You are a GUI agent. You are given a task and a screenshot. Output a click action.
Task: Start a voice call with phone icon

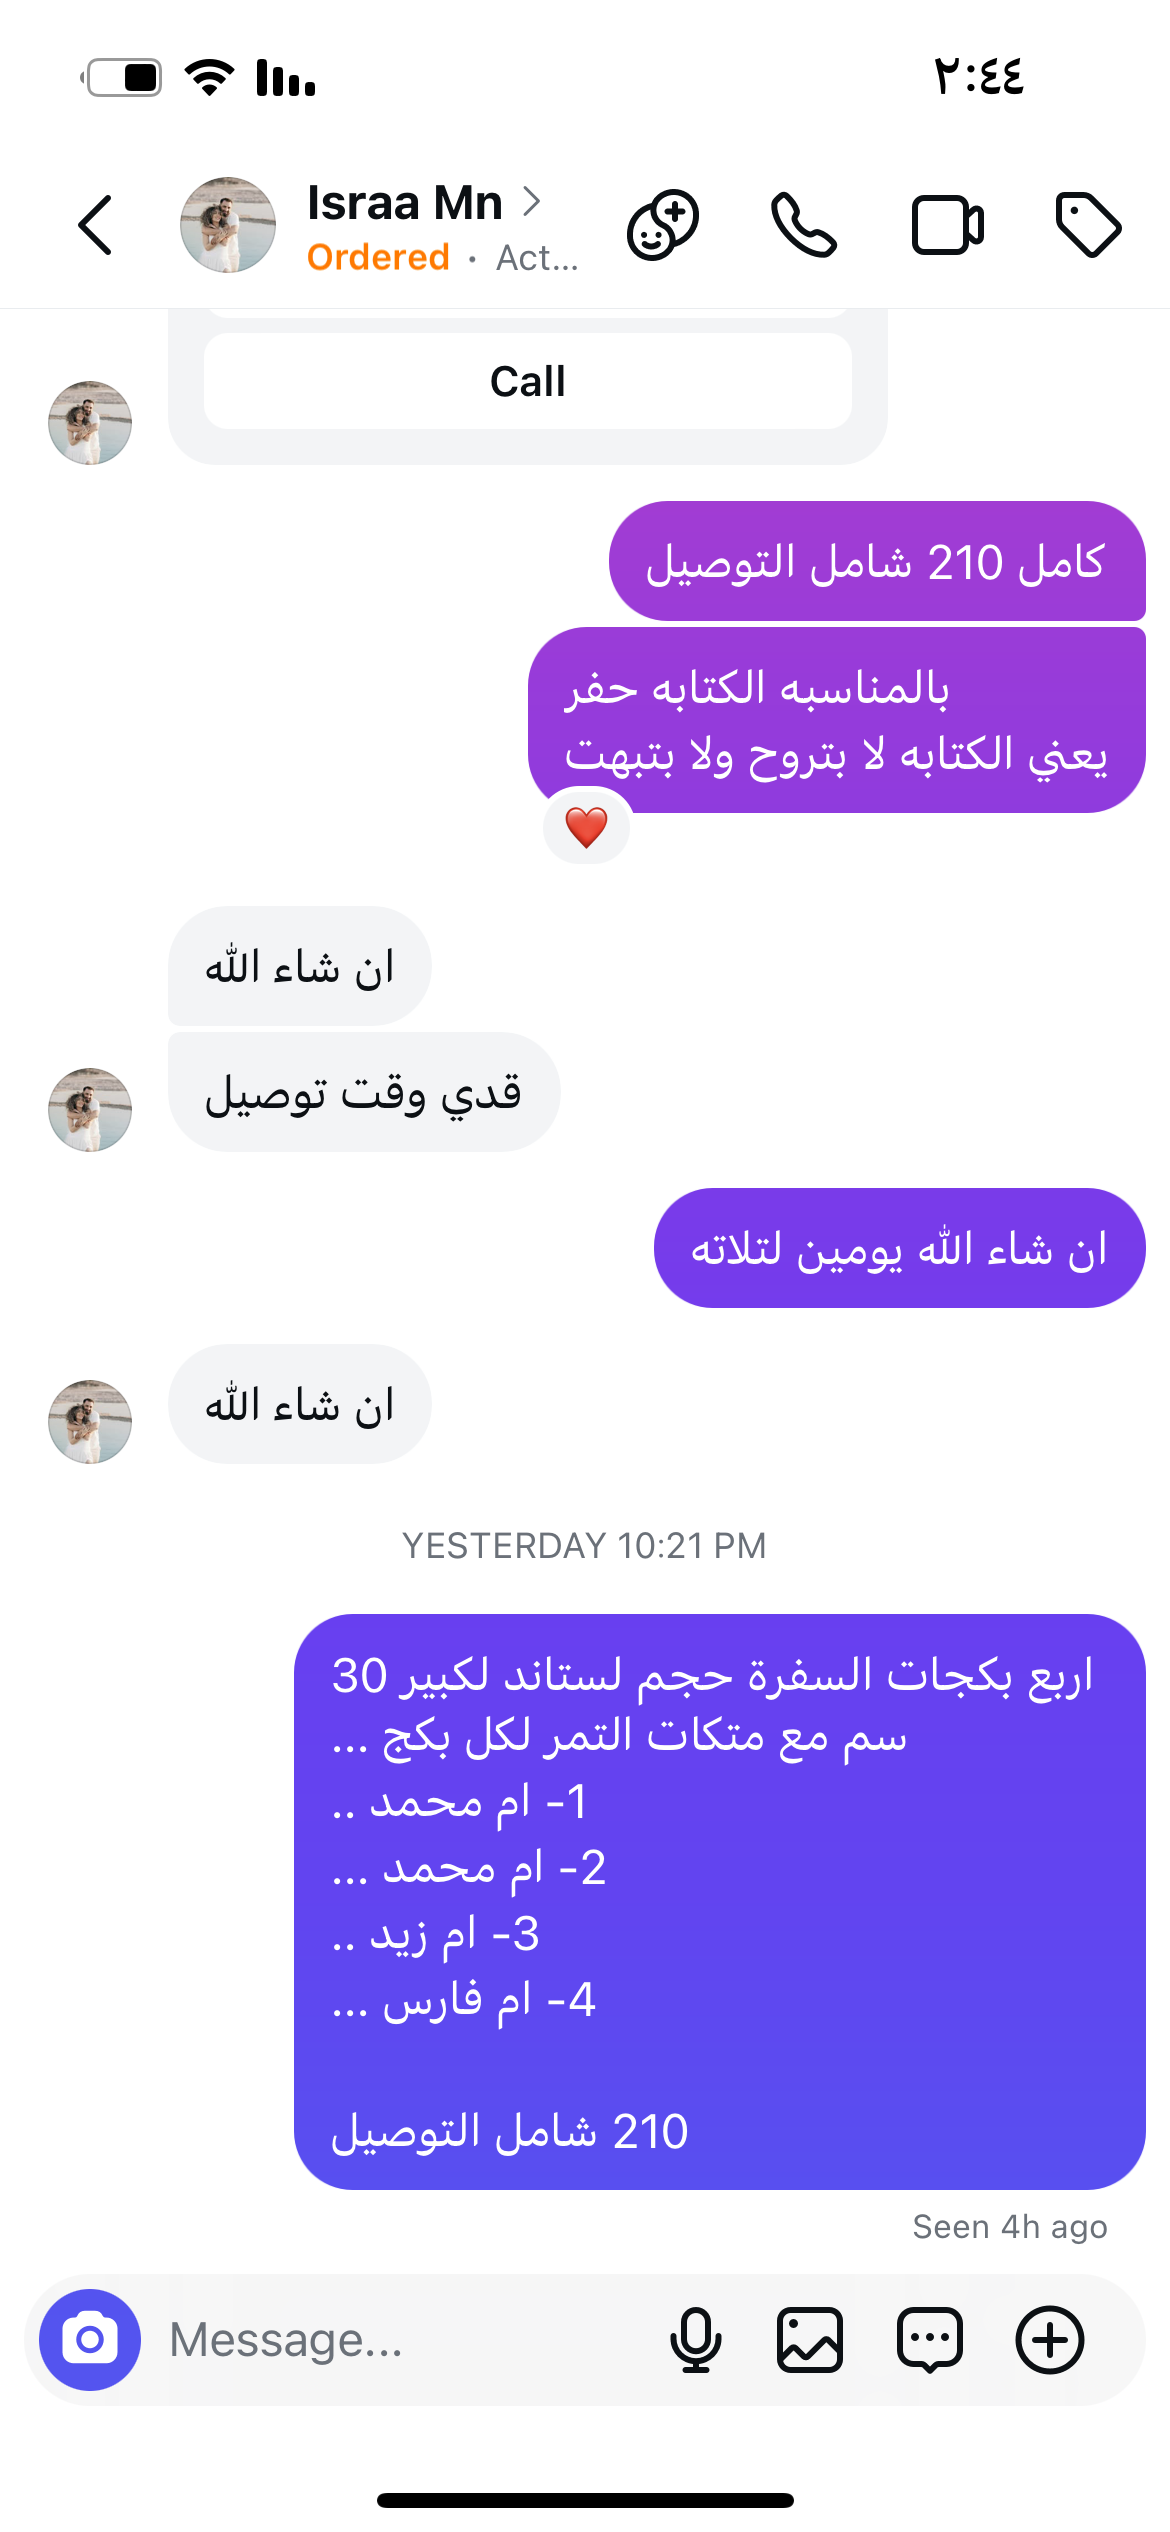click(x=804, y=225)
